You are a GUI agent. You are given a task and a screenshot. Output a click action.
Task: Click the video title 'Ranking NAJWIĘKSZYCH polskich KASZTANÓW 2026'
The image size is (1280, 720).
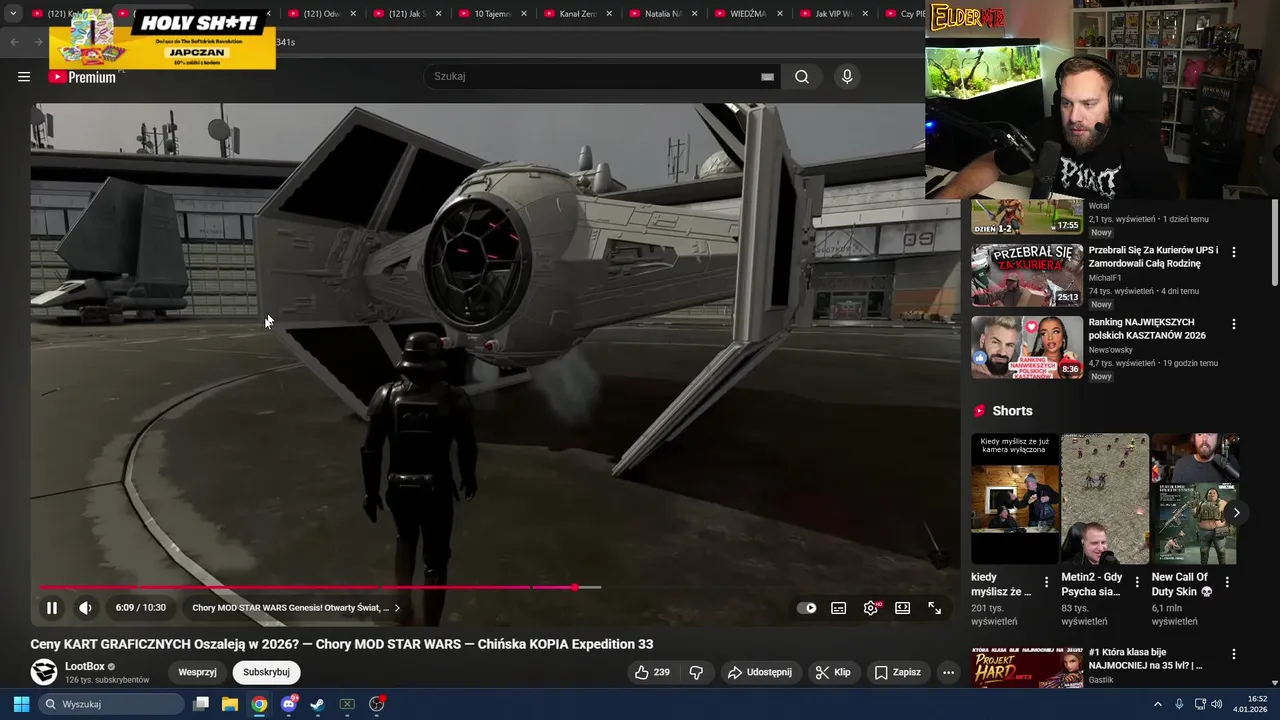point(1147,329)
